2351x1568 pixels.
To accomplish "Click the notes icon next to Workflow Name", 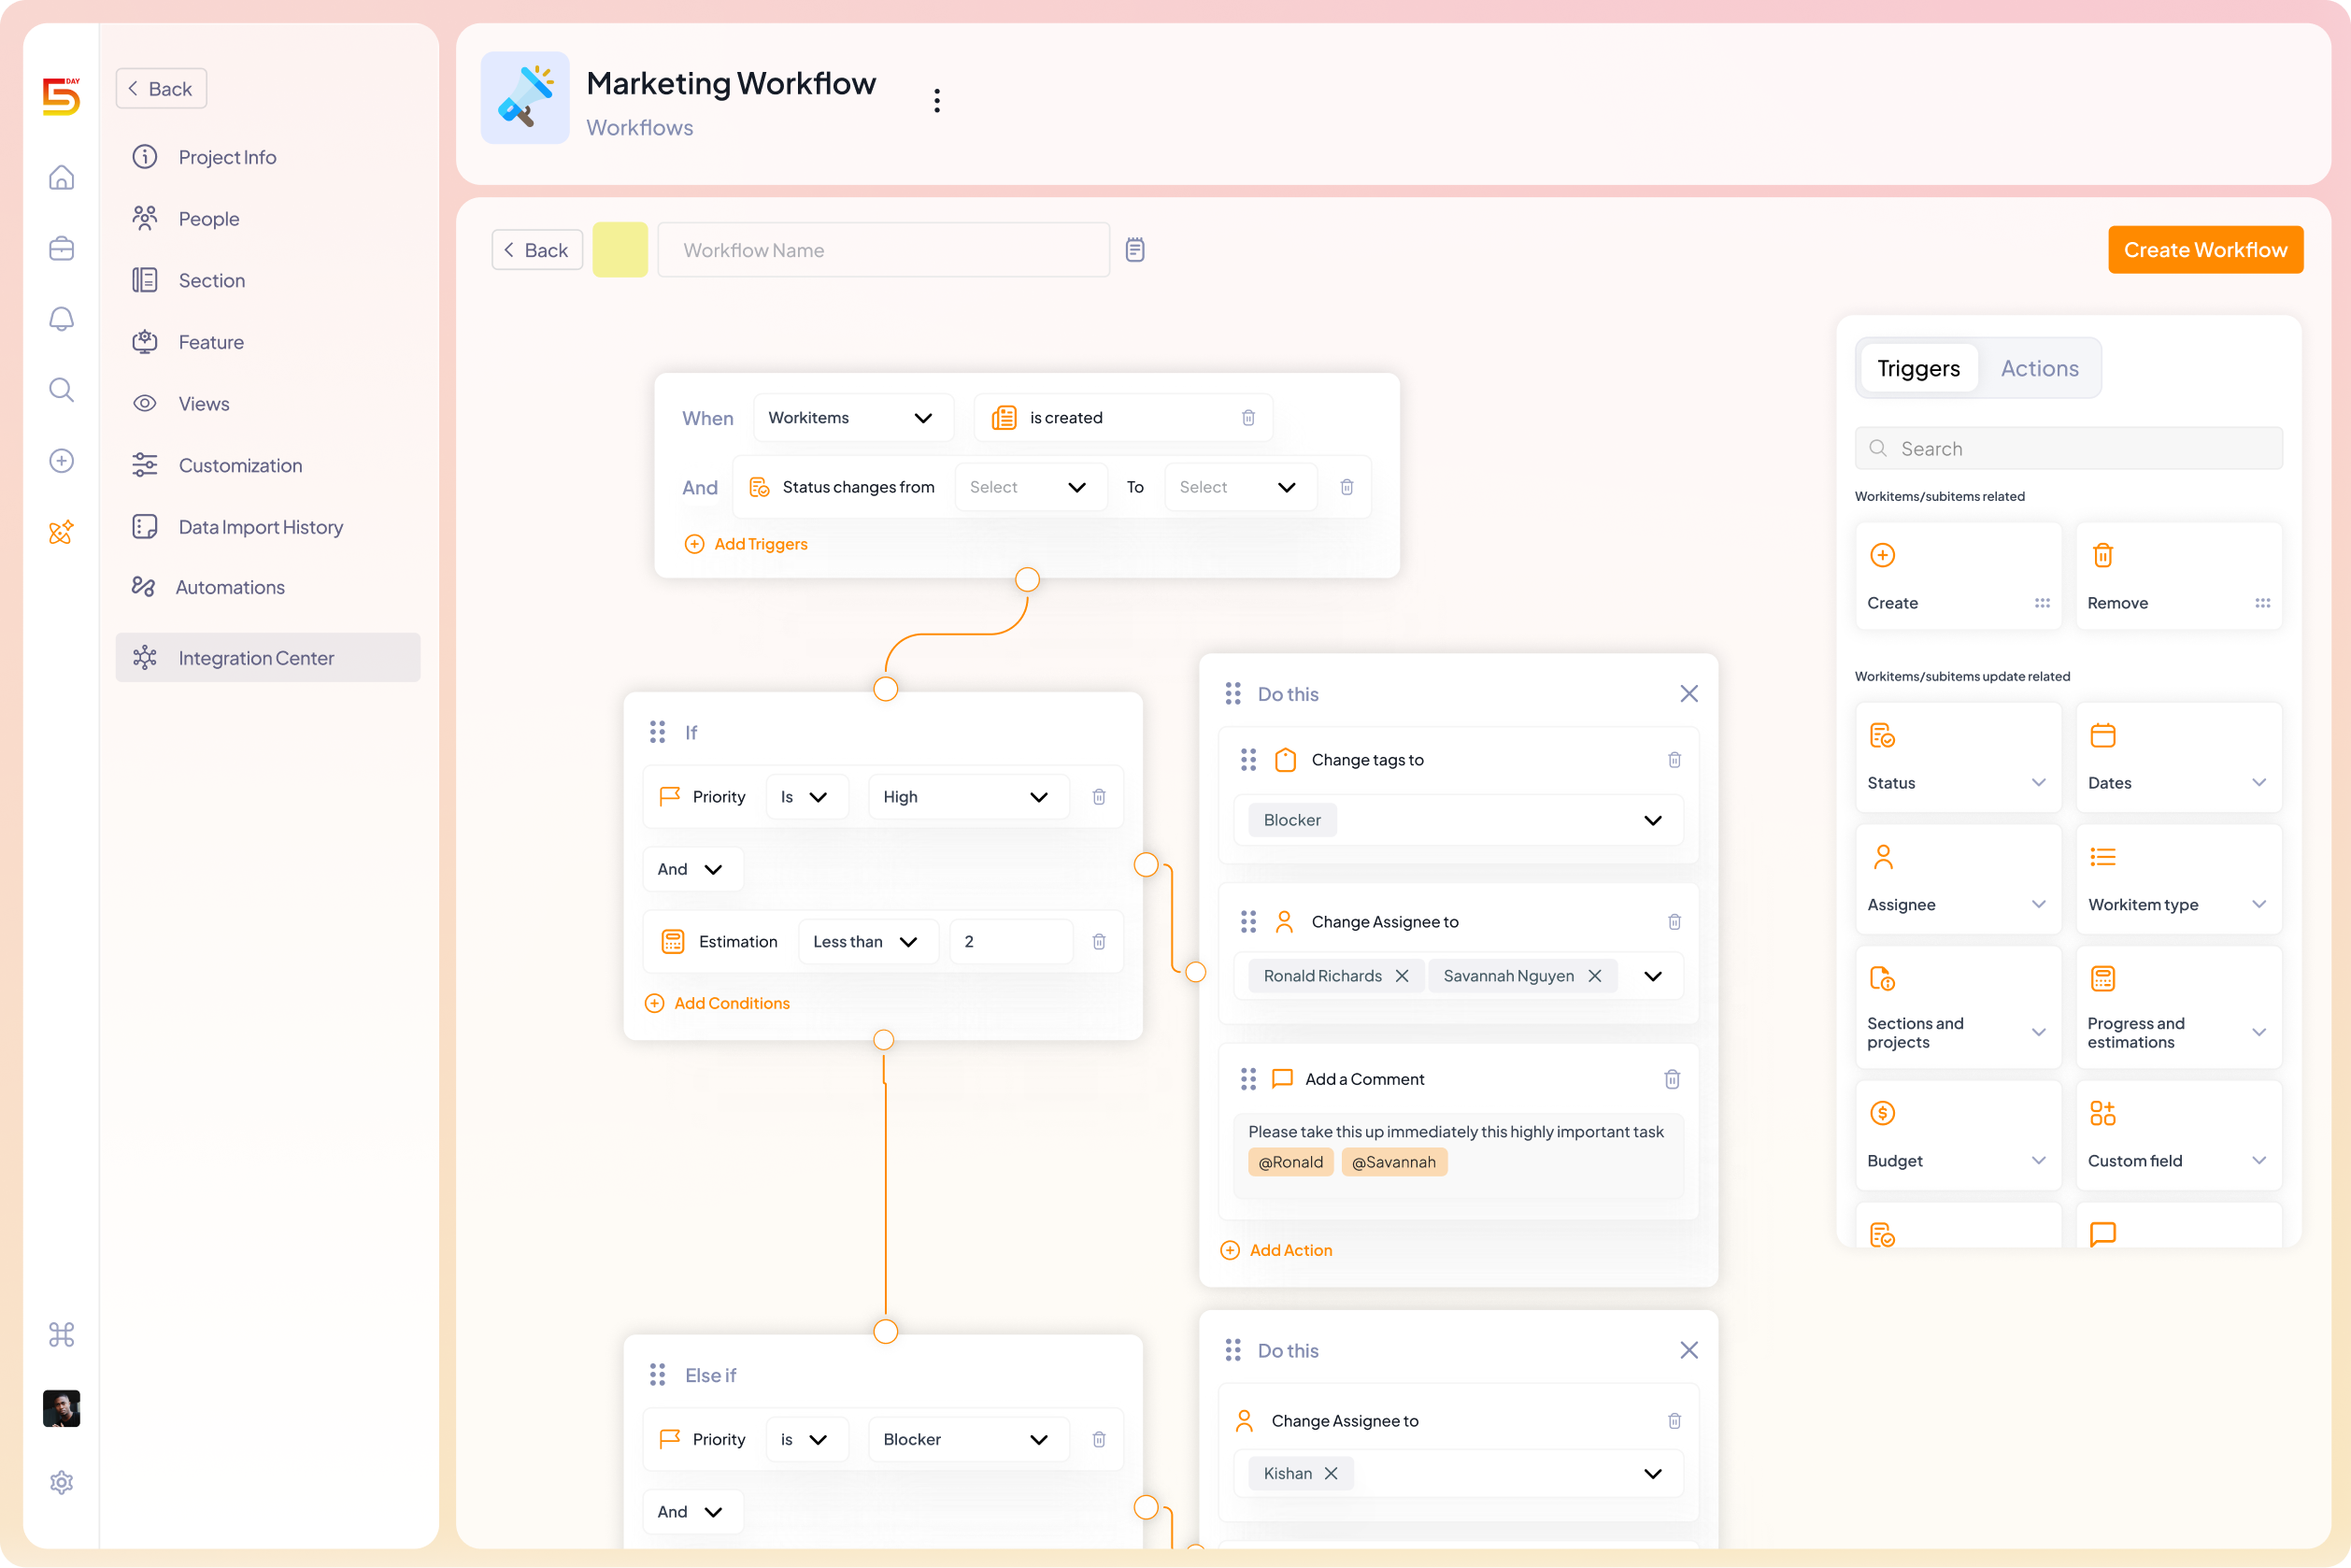I will [x=1134, y=250].
